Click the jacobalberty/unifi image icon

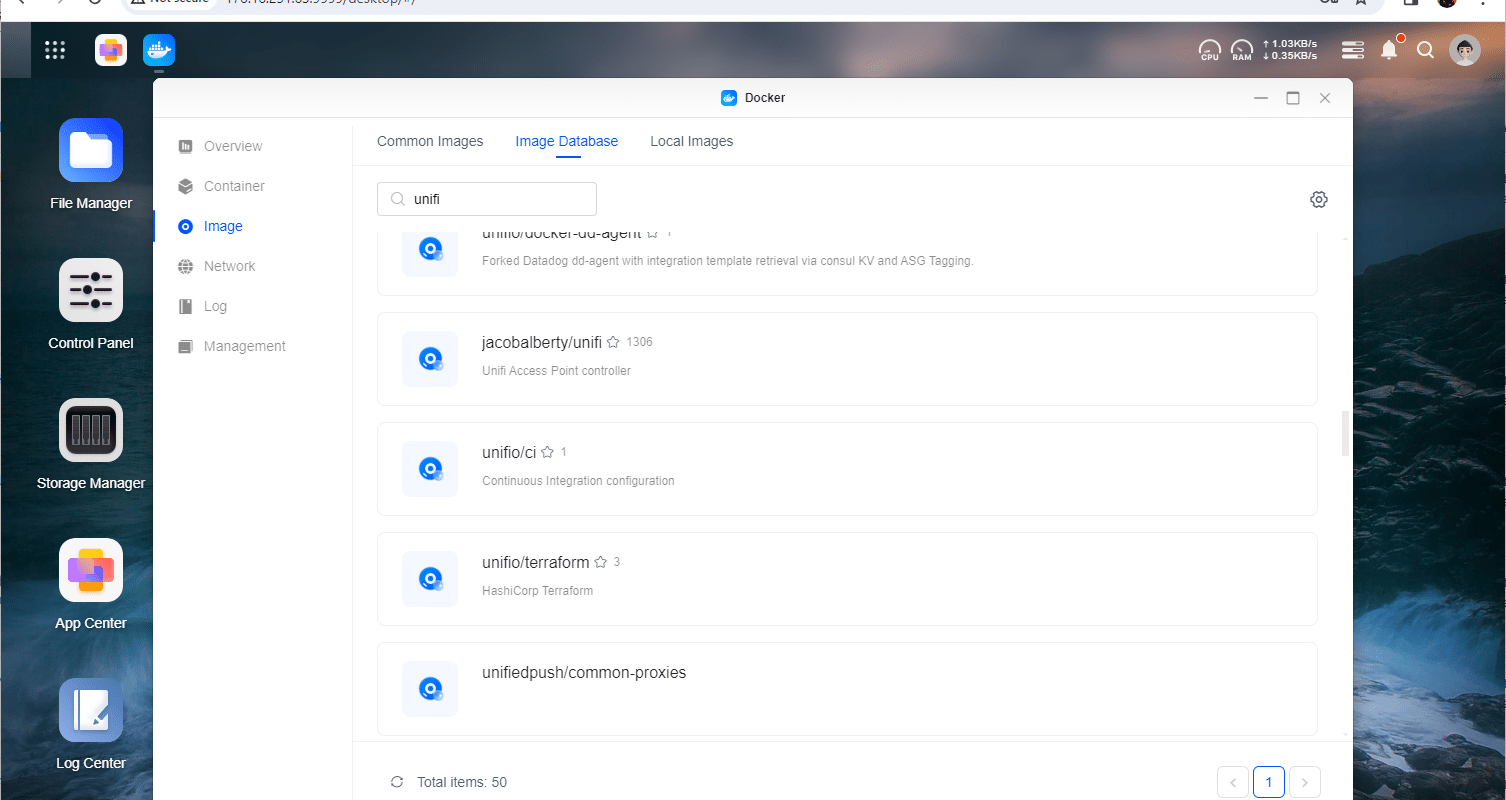click(x=430, y=359)
